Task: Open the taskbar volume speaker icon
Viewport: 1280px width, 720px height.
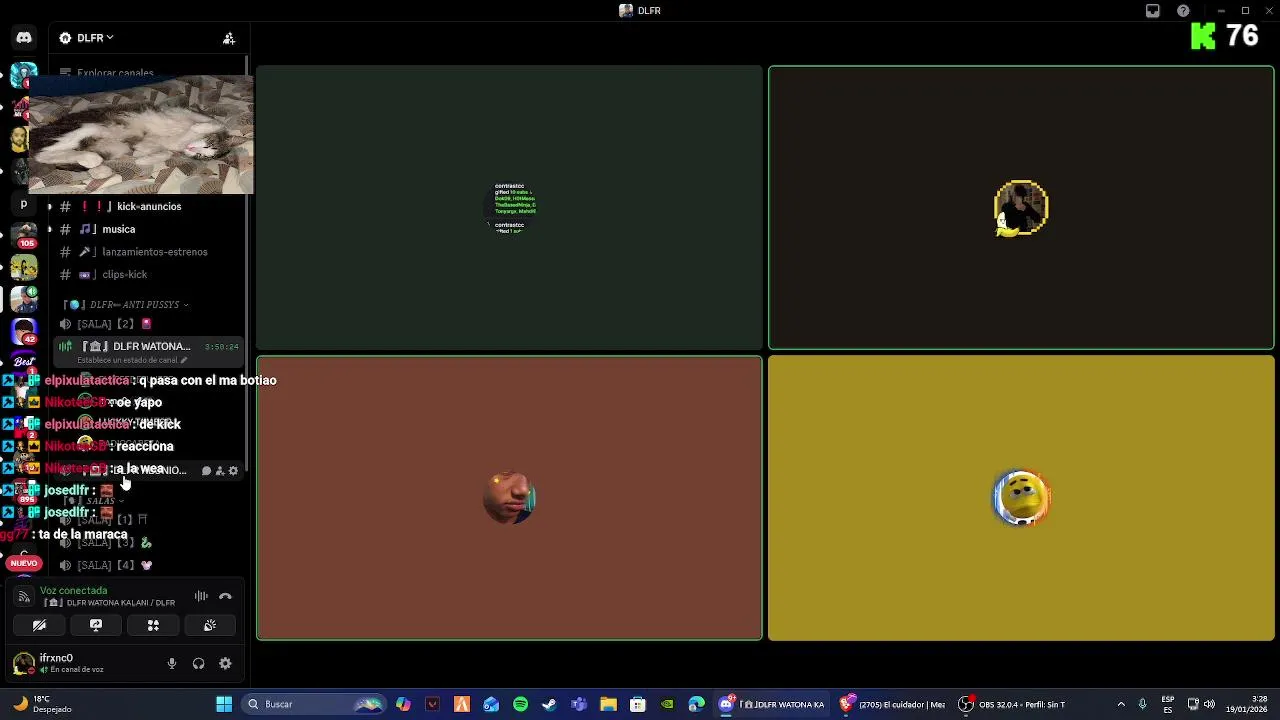Action: pyautogui.click(x=1209, y=704)
